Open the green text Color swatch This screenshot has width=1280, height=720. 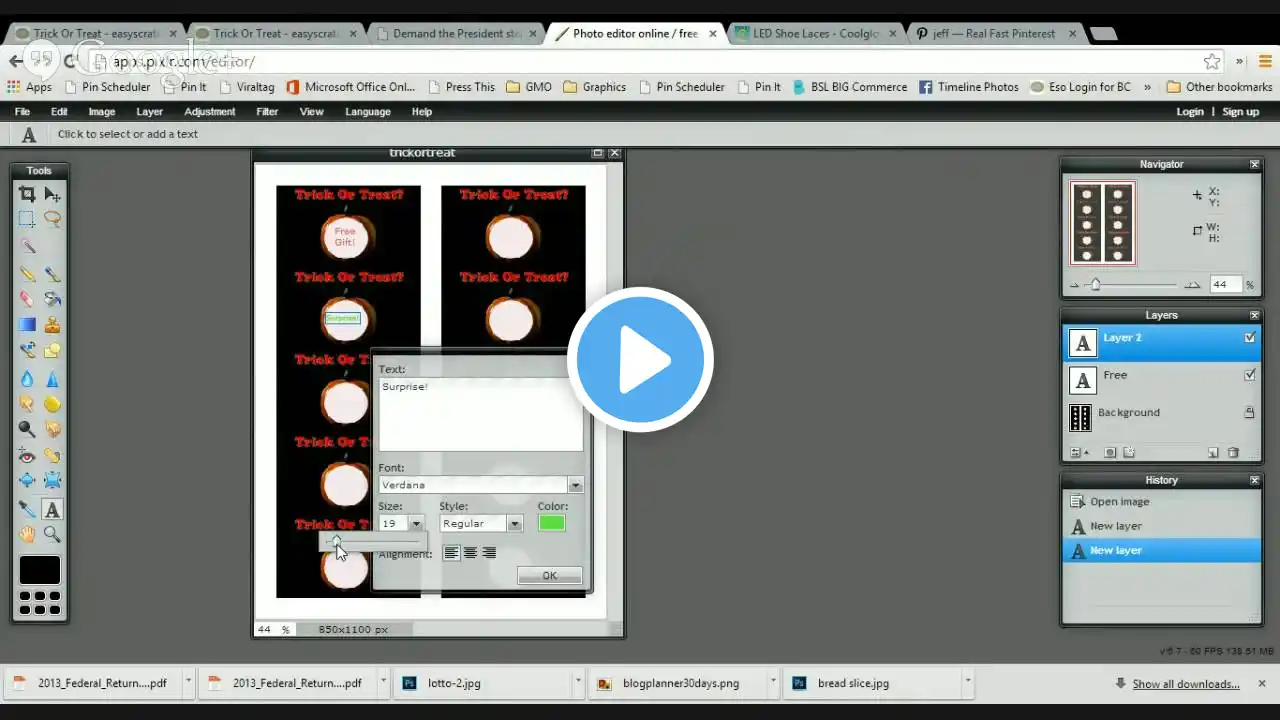tap(551, 523)
